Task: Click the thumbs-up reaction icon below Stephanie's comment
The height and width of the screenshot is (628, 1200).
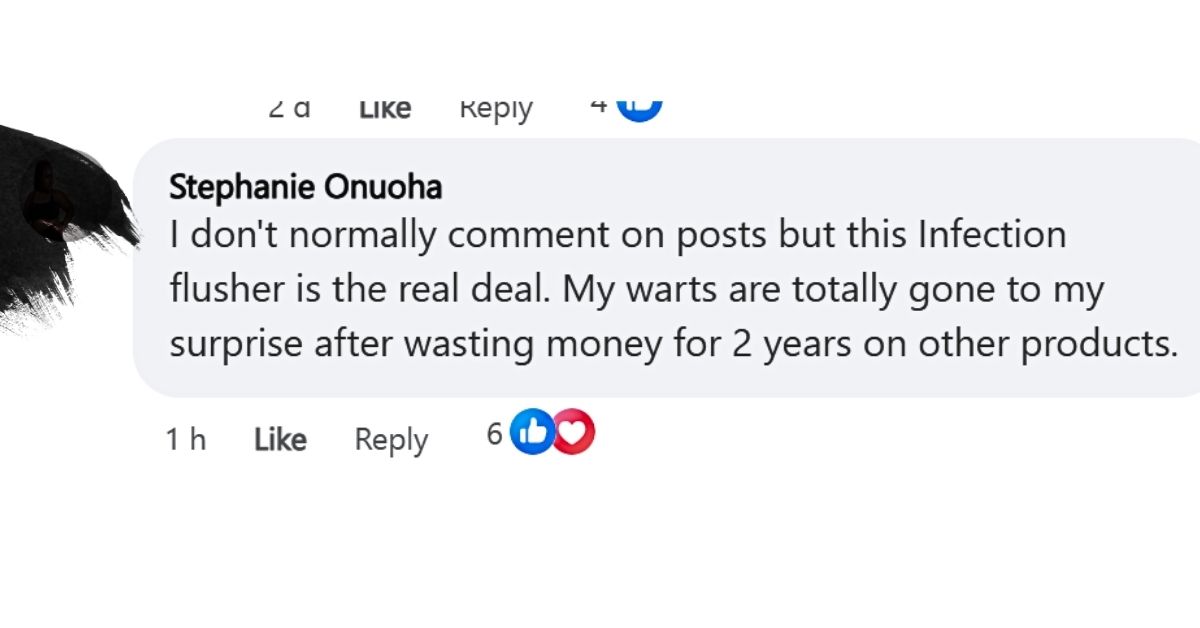Action: point(530,431)
